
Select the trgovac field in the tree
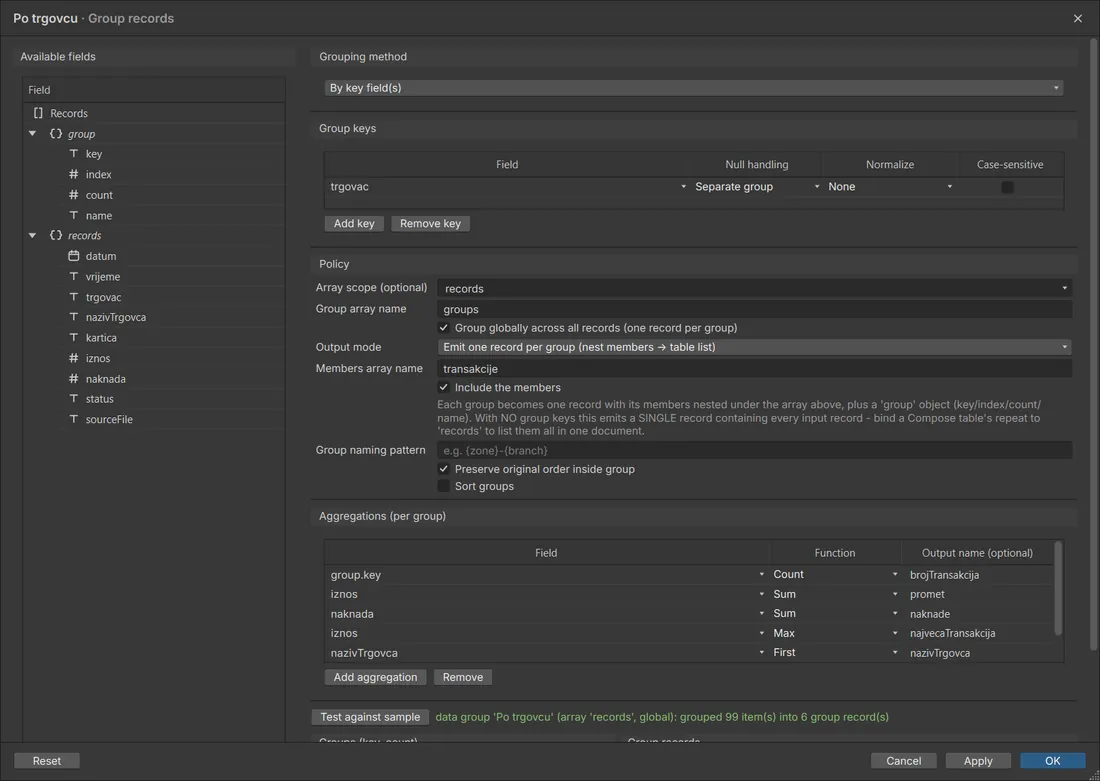click(x=104, y=297)
